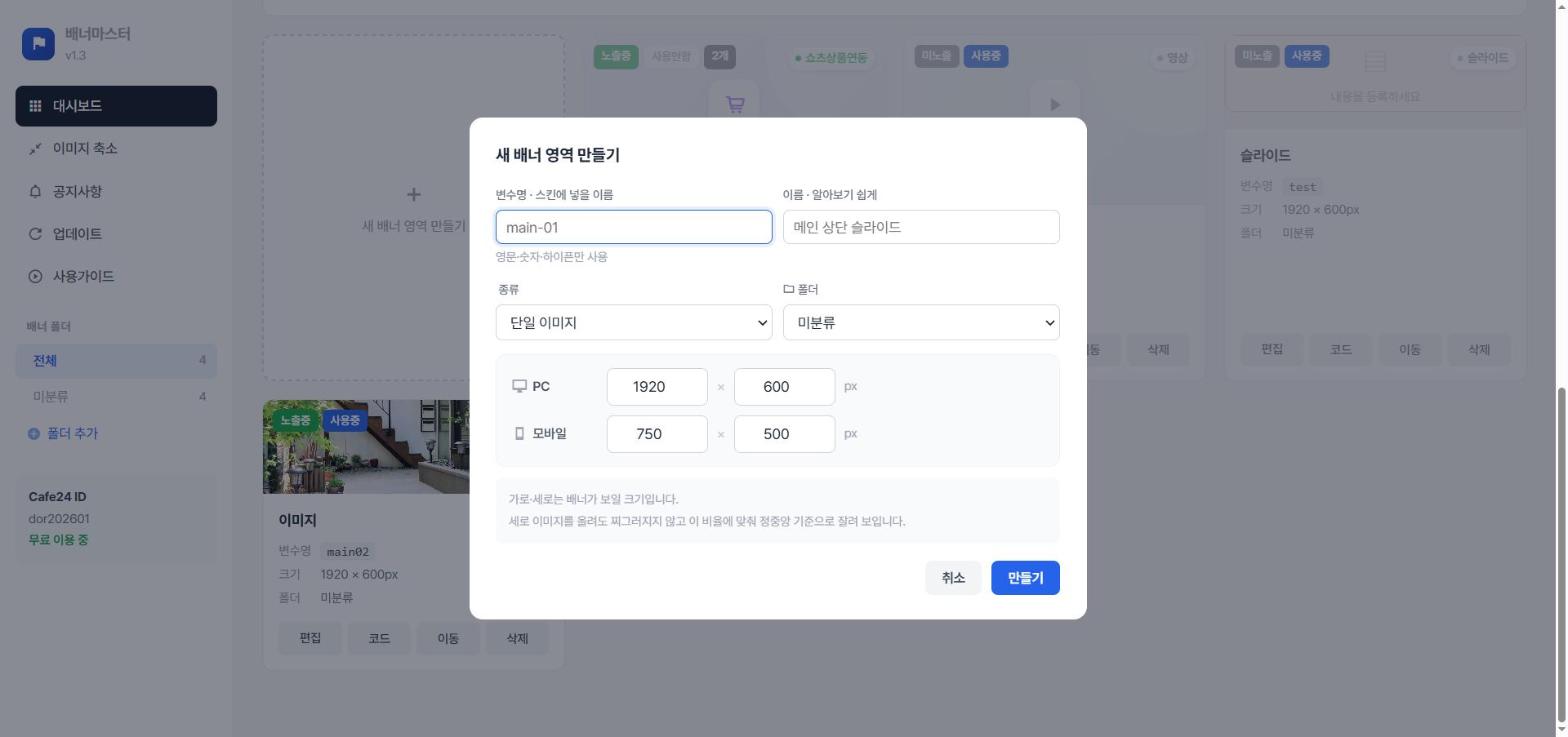This screenshot has height=737, width=1568.
Task: Click 삭제 on the 이미지 card
Action: [517, 638]
